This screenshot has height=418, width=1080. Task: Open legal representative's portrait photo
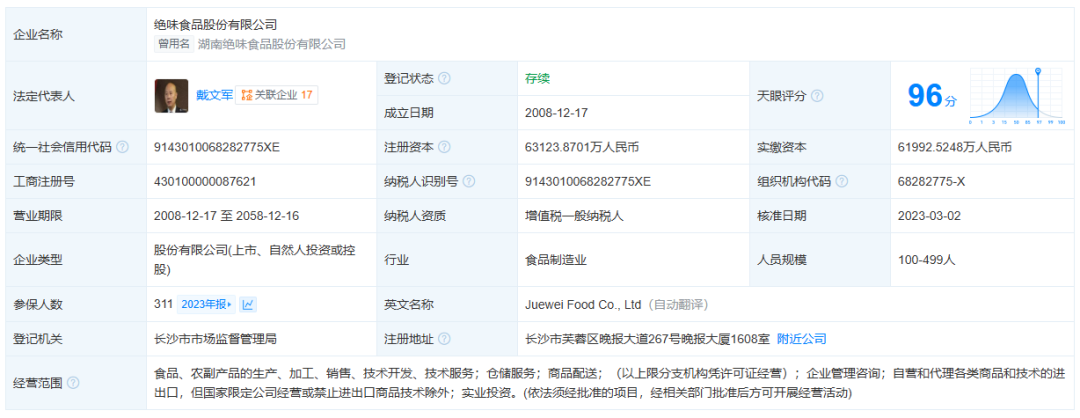coord(172,96)
